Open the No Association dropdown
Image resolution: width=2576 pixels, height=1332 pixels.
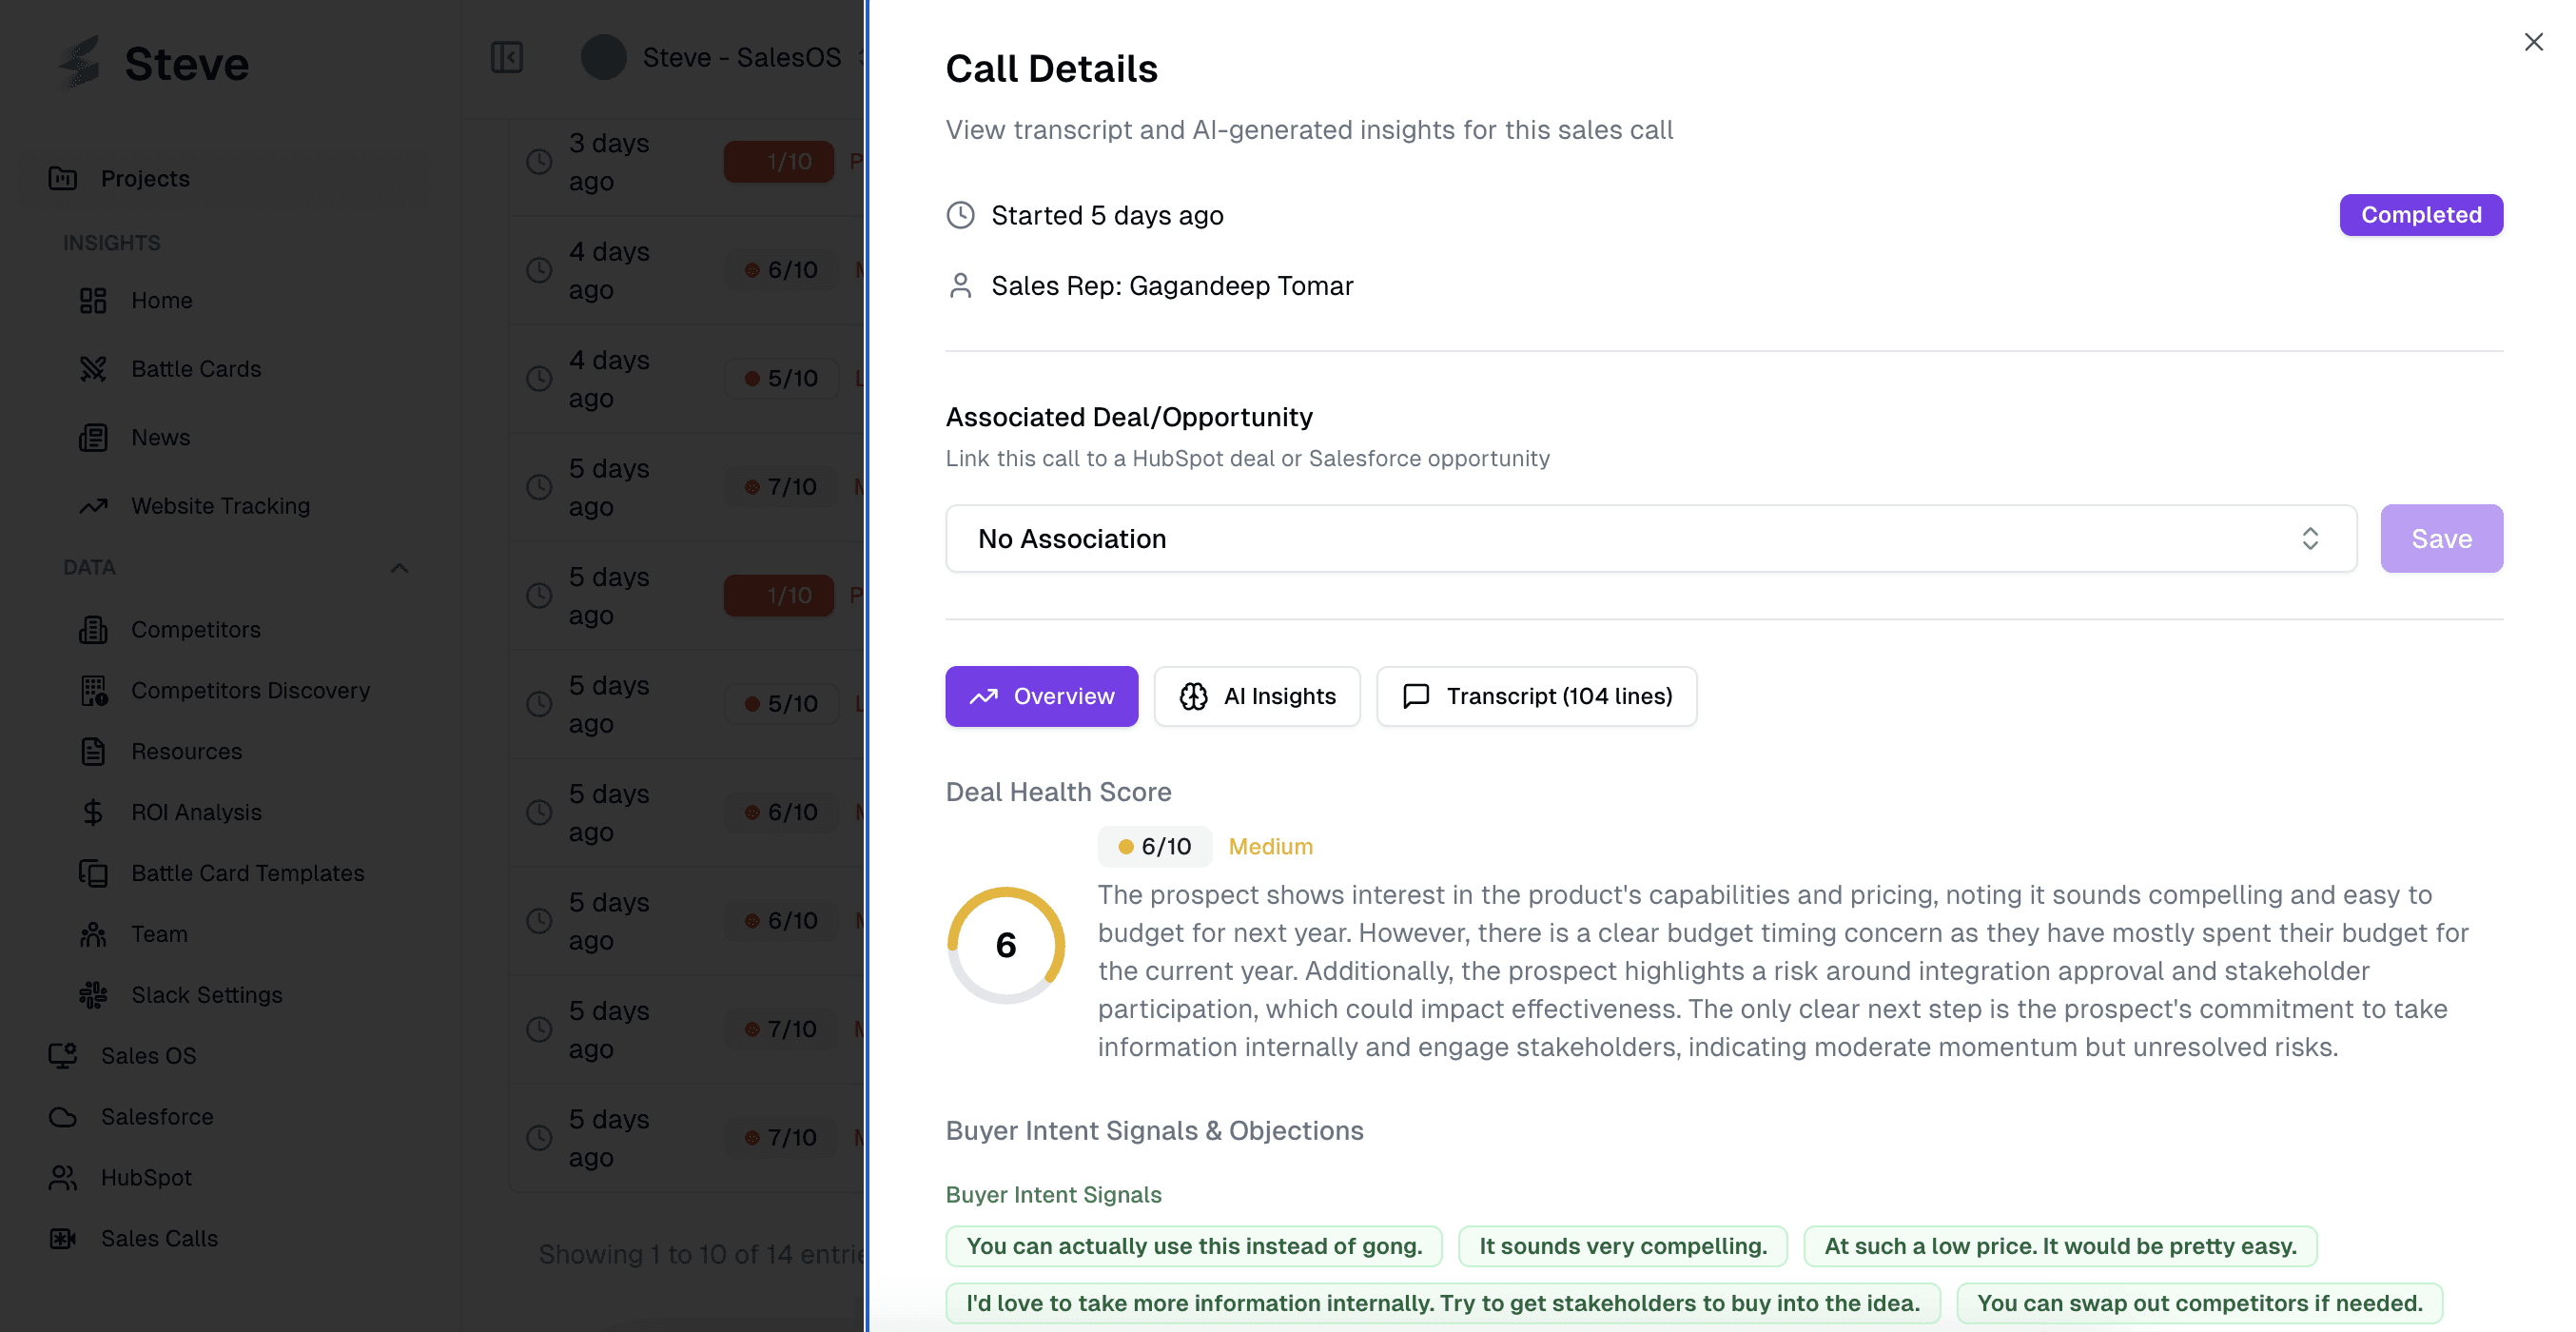1650,538
